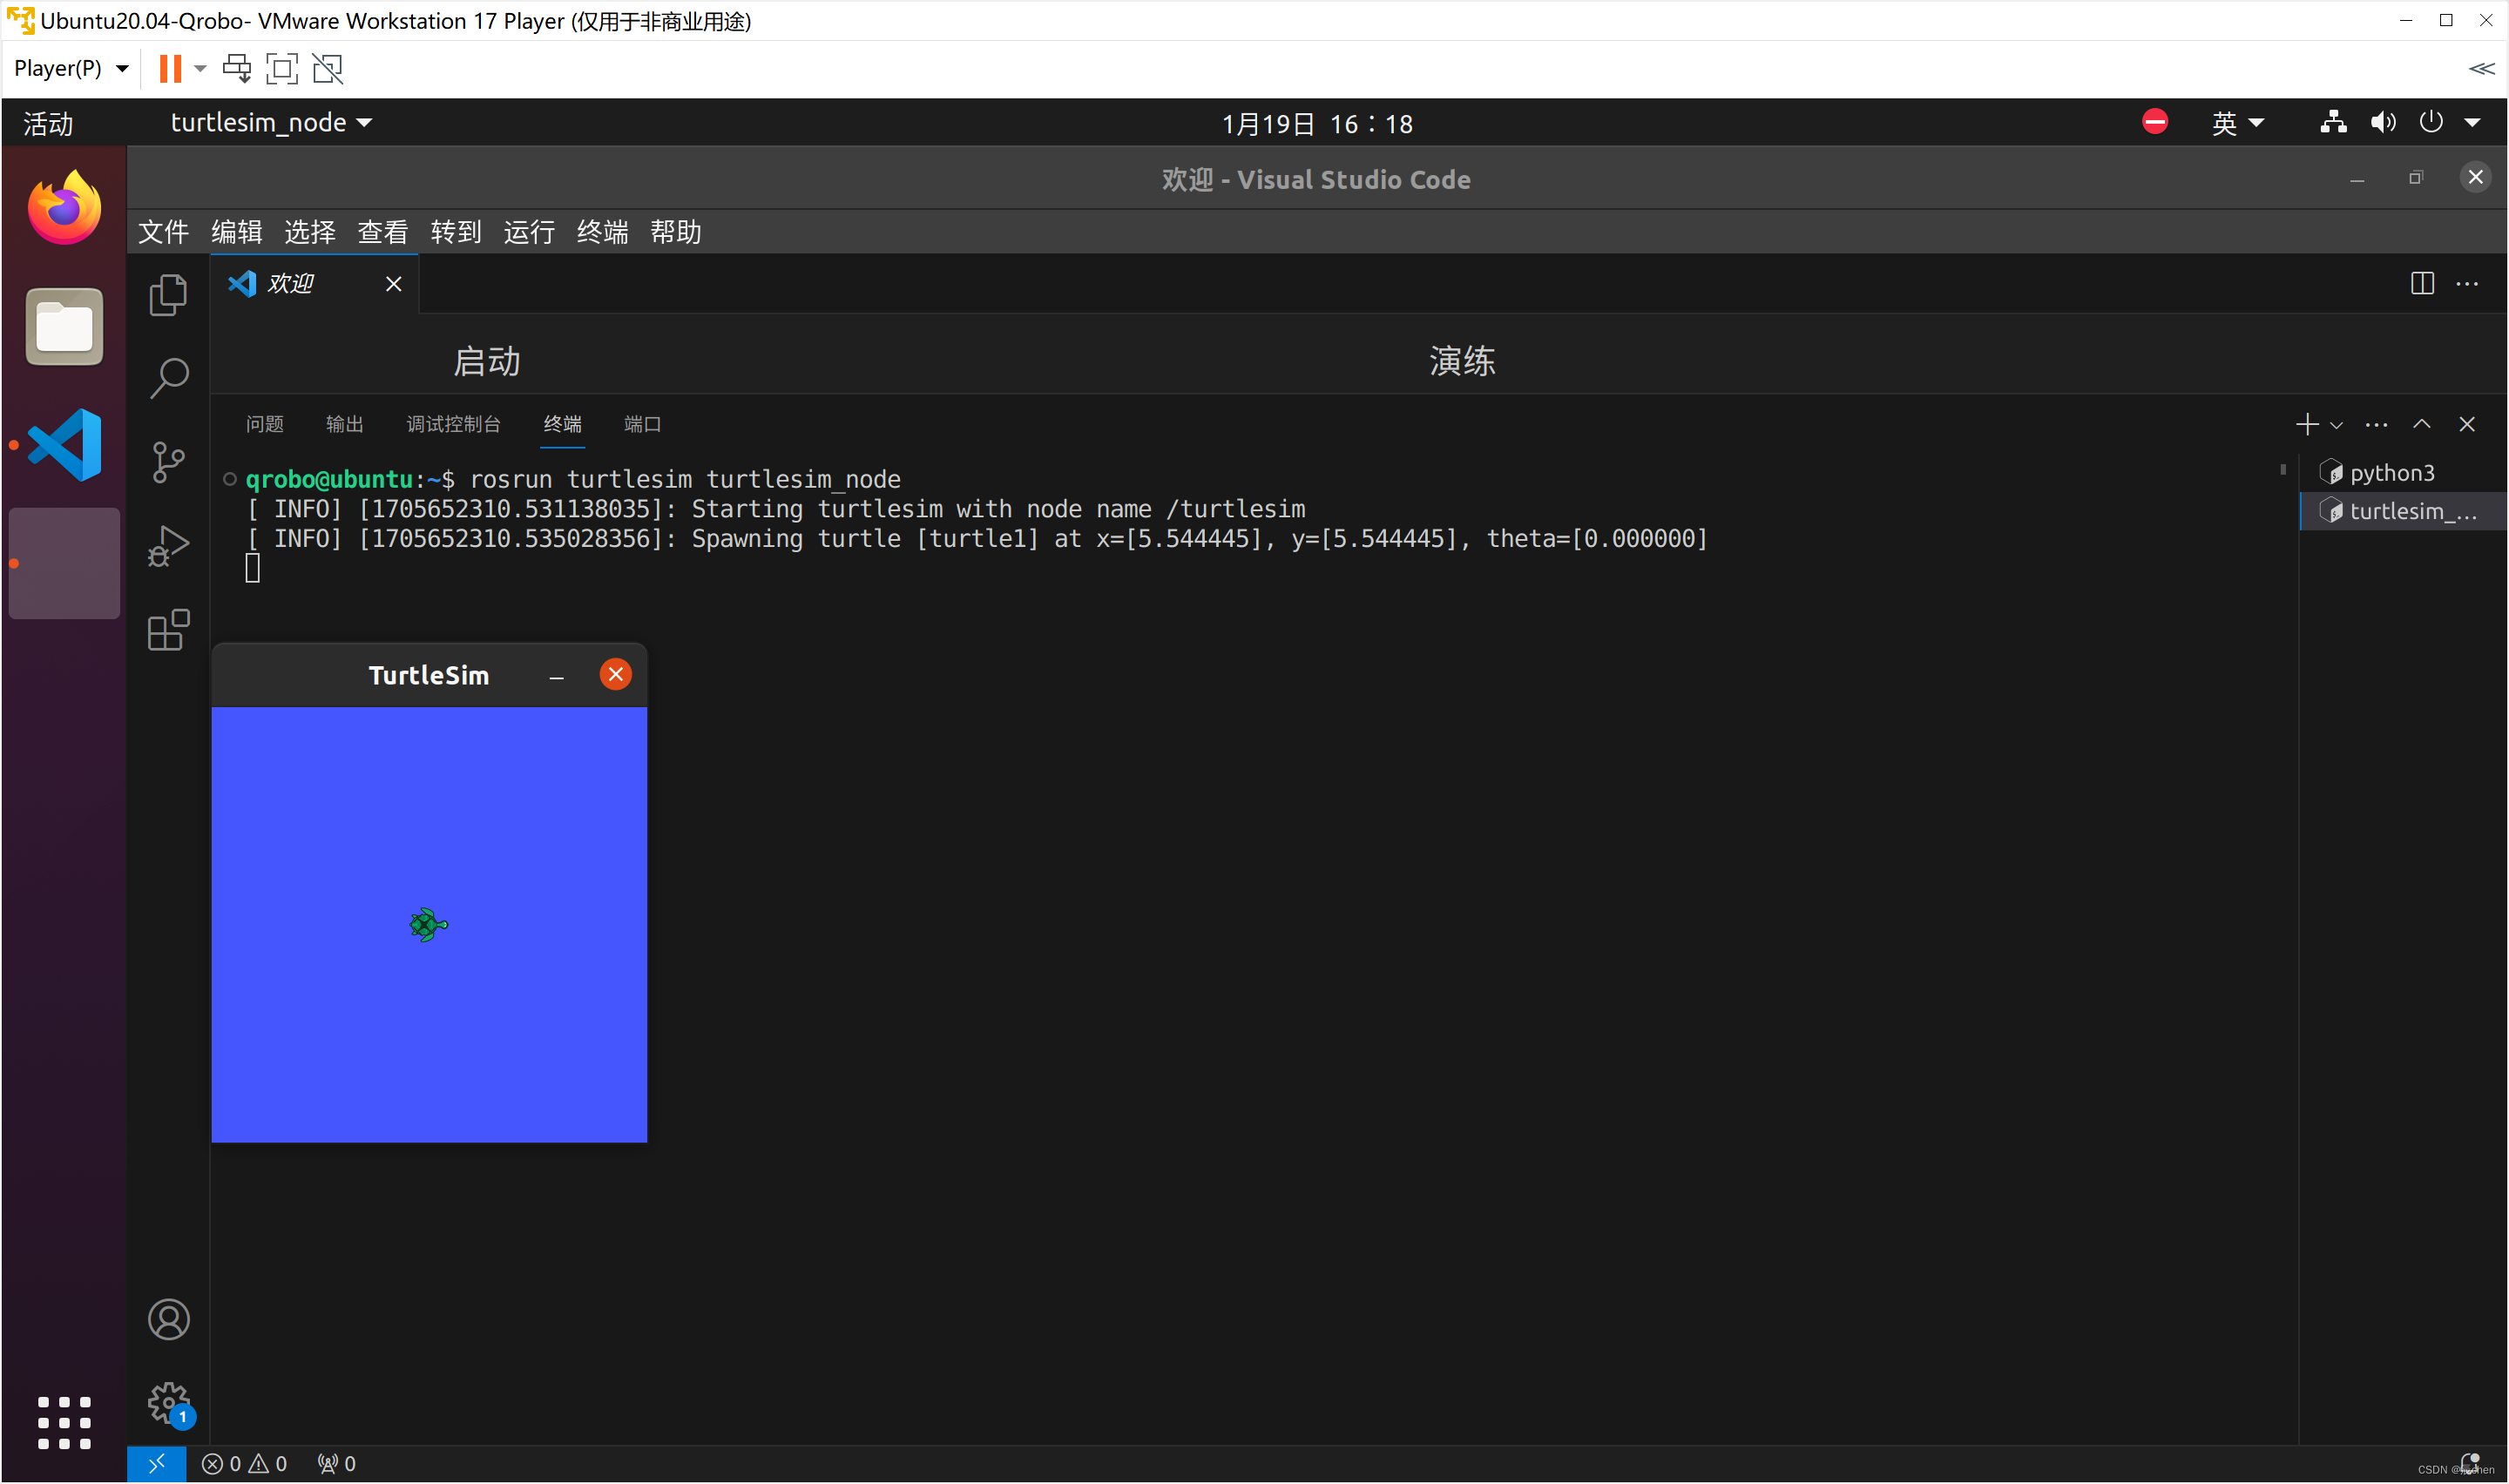Click the remote window status bar icon

pyautogui.click(x=156, y=1464)
